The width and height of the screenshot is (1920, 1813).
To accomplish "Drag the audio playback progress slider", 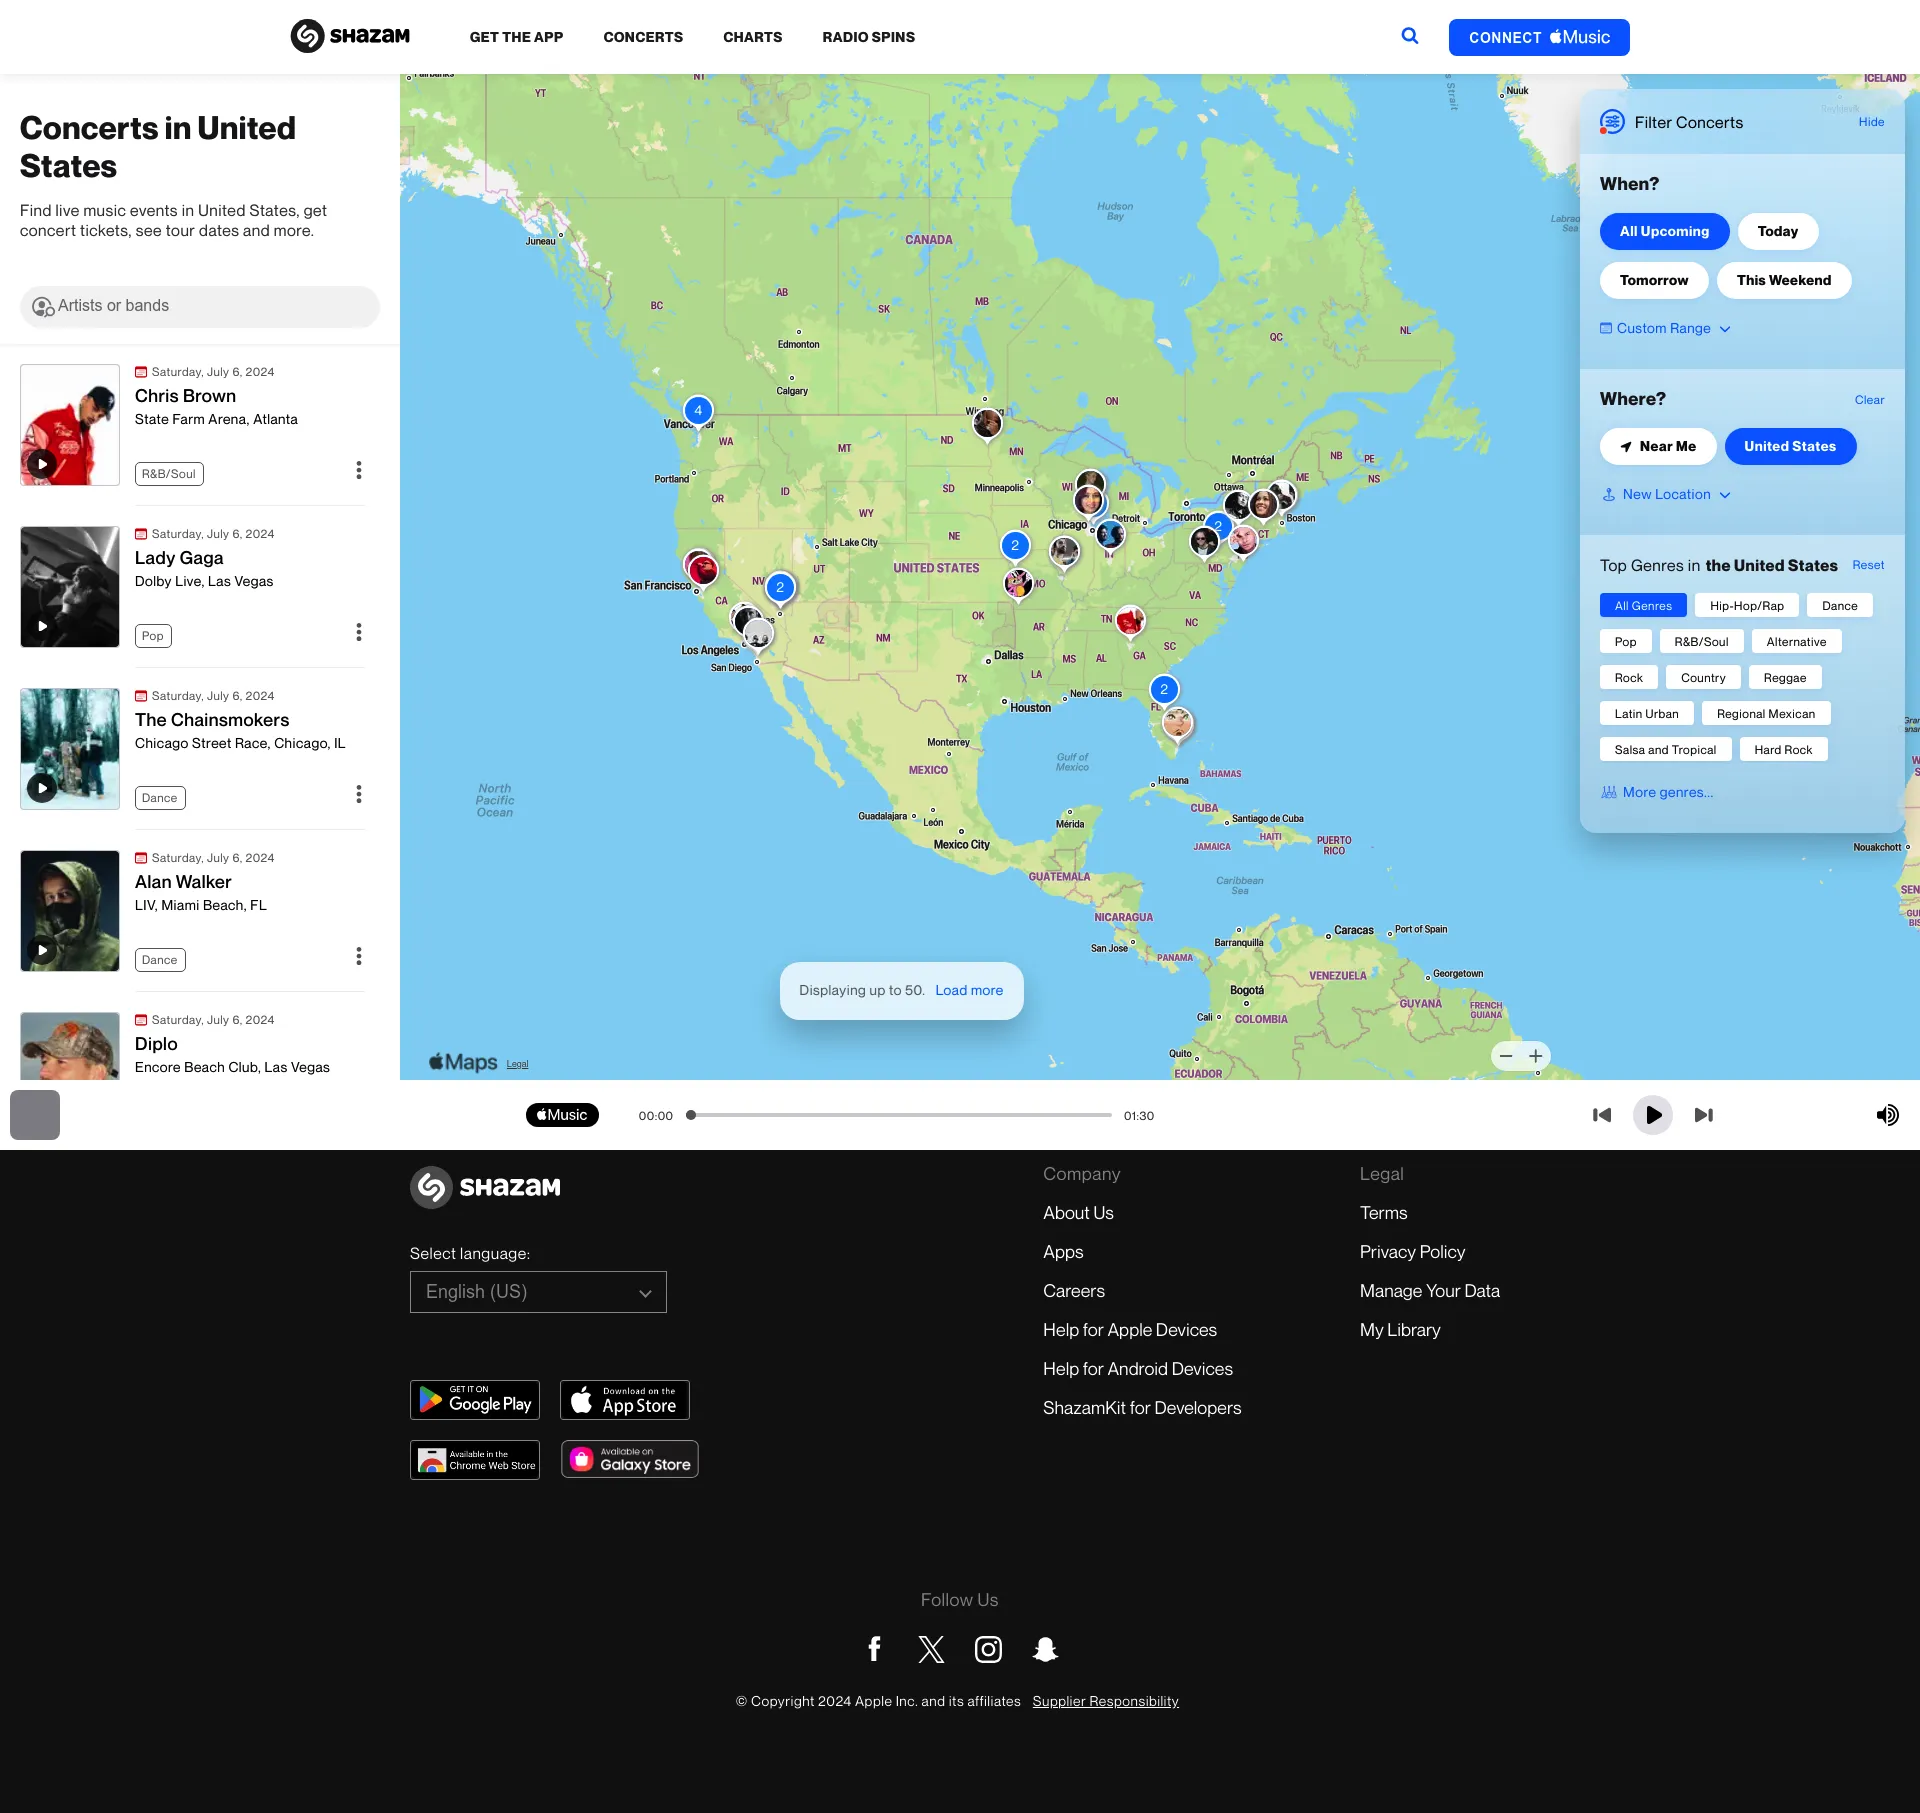I will click(688, 1114).
